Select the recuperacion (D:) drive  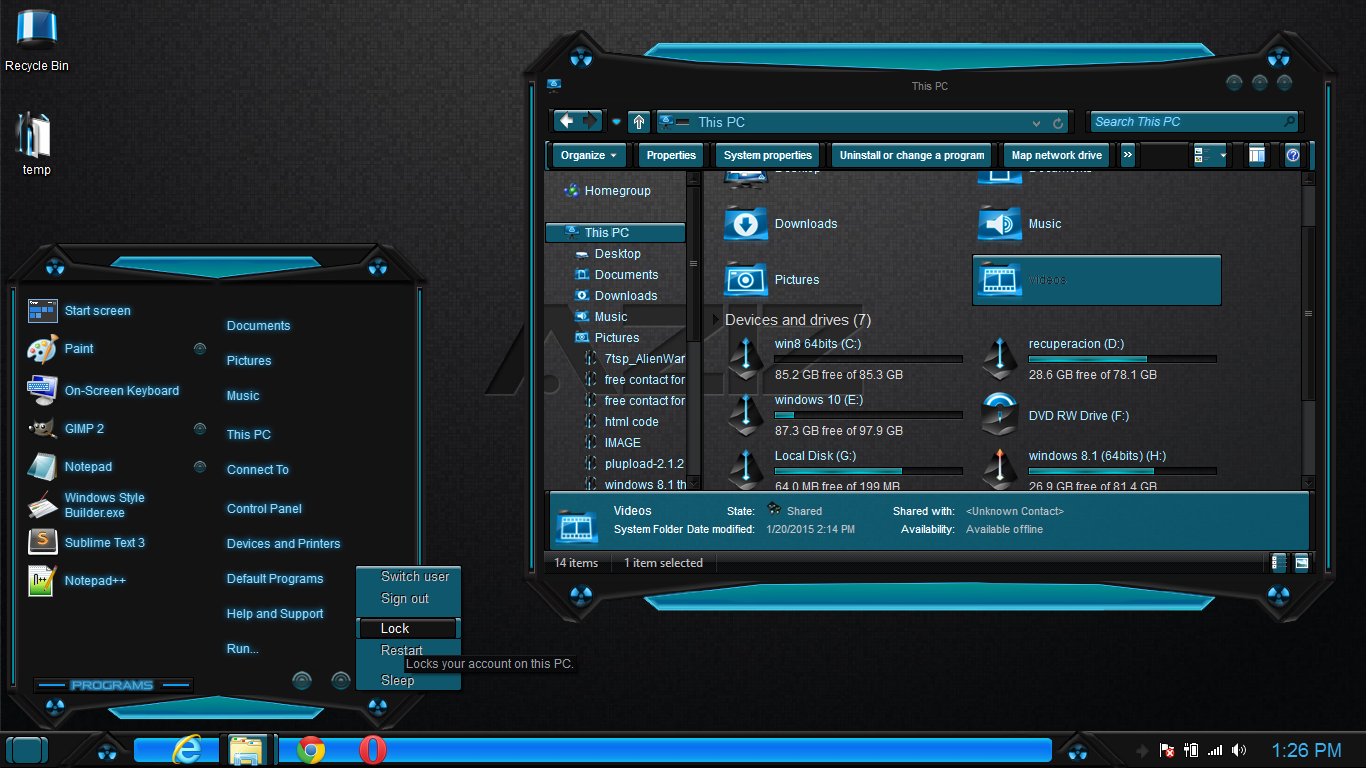coord(1097,359)
